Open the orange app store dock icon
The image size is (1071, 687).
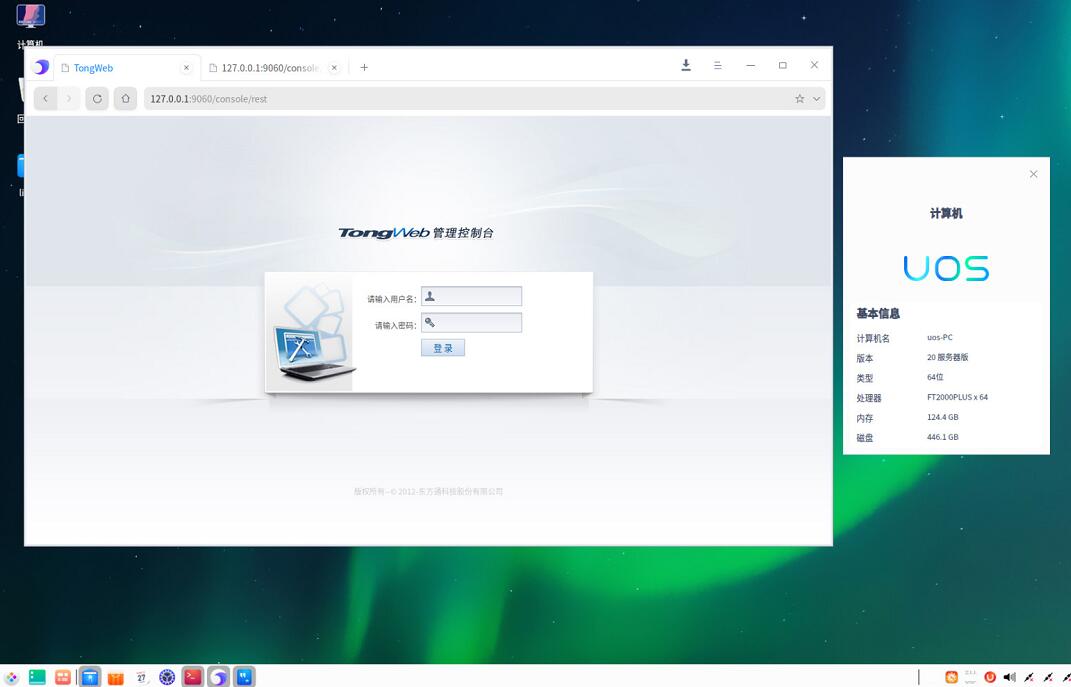click(115, 677)
